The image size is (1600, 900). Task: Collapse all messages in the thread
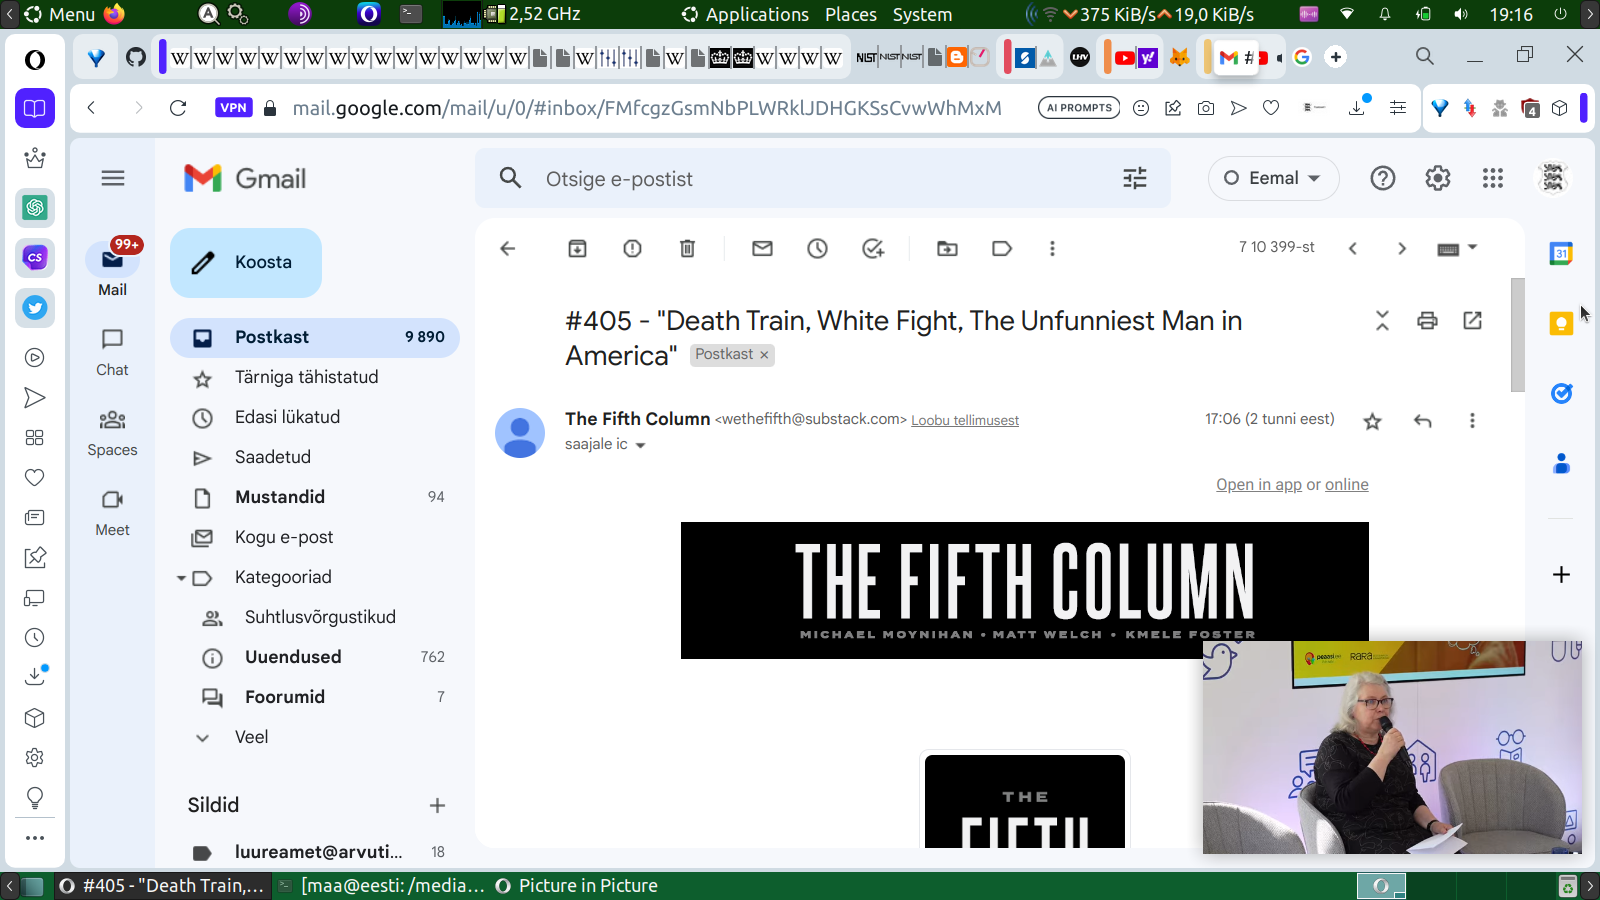(1383, 321)
